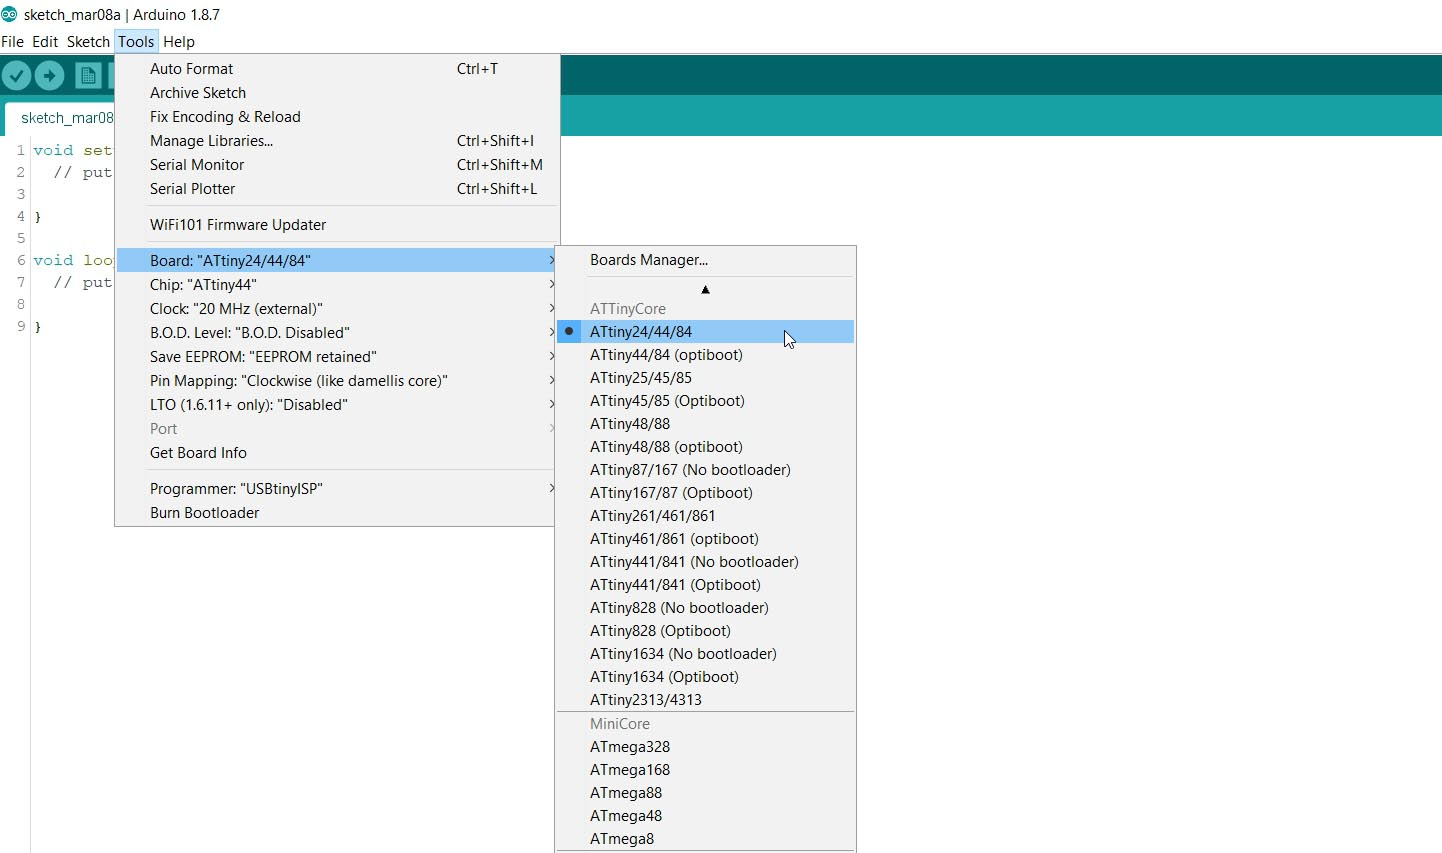Click Archive Sketch menu entry
The image size is (1442, 853).
pyautogui.click(x=337, y=92)
